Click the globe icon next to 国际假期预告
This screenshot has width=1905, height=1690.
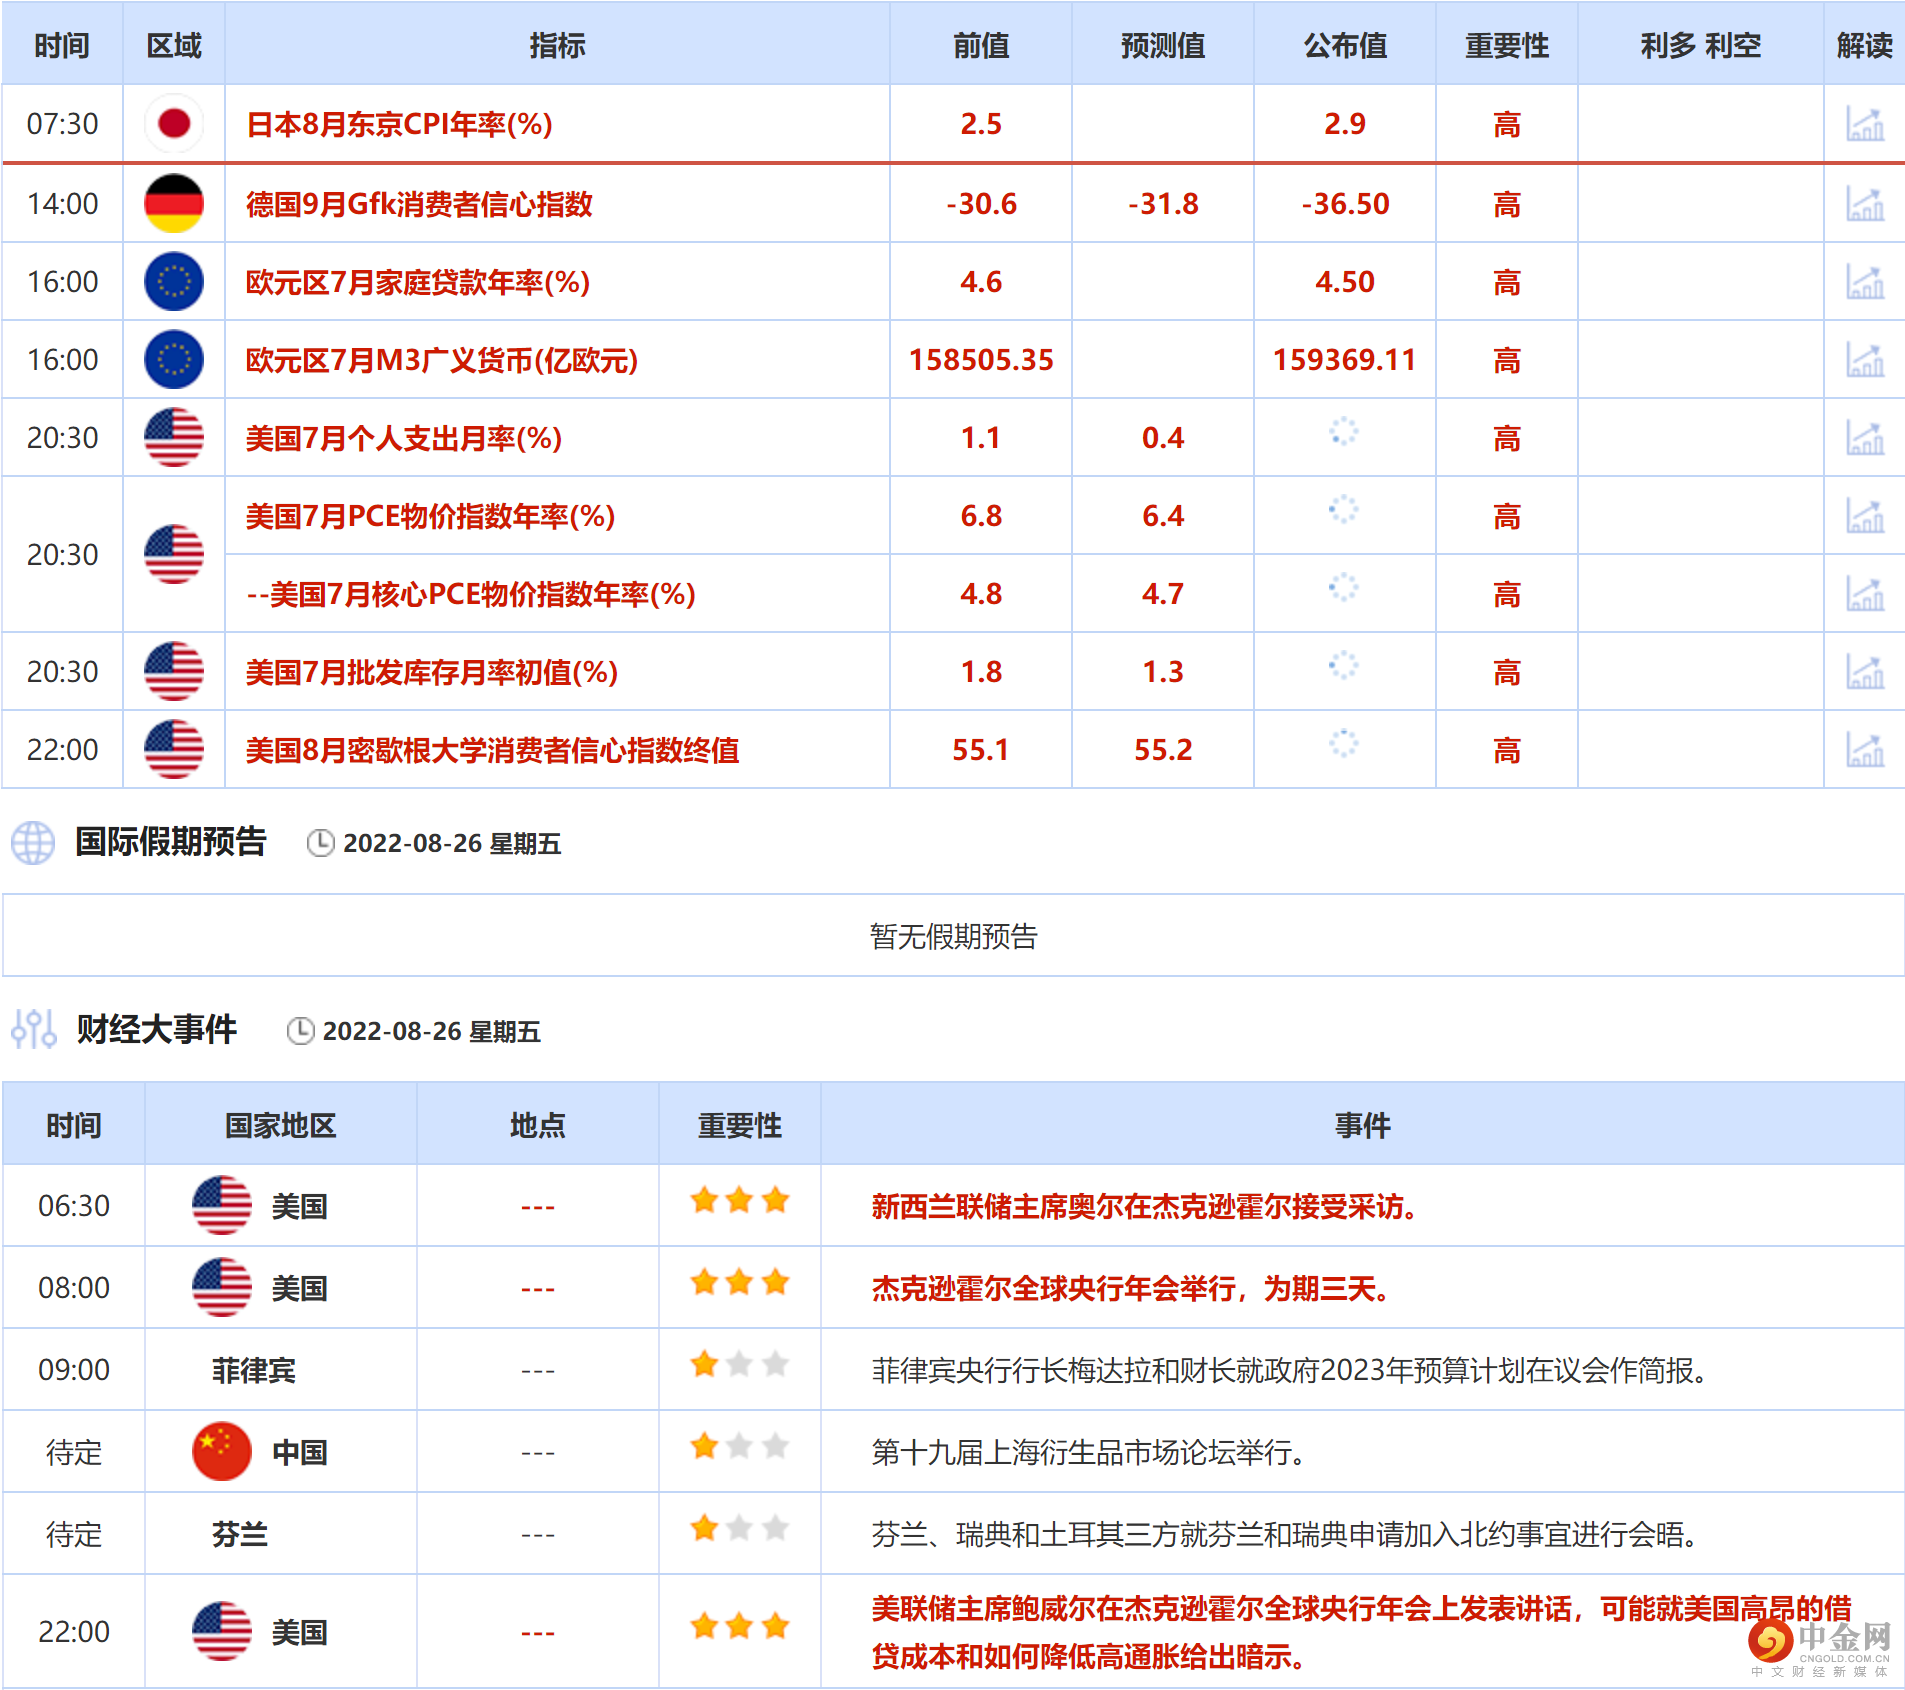(x=33, y=843)
